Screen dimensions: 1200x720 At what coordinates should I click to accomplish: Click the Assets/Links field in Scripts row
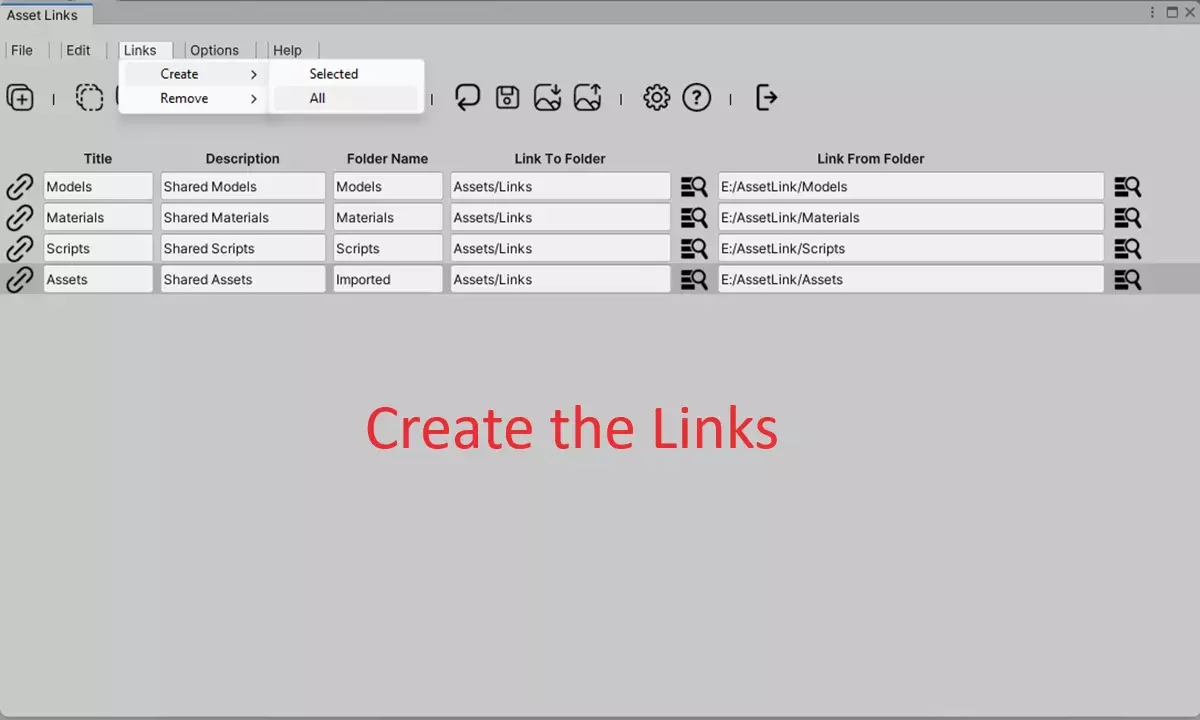[x=560, y=249]
